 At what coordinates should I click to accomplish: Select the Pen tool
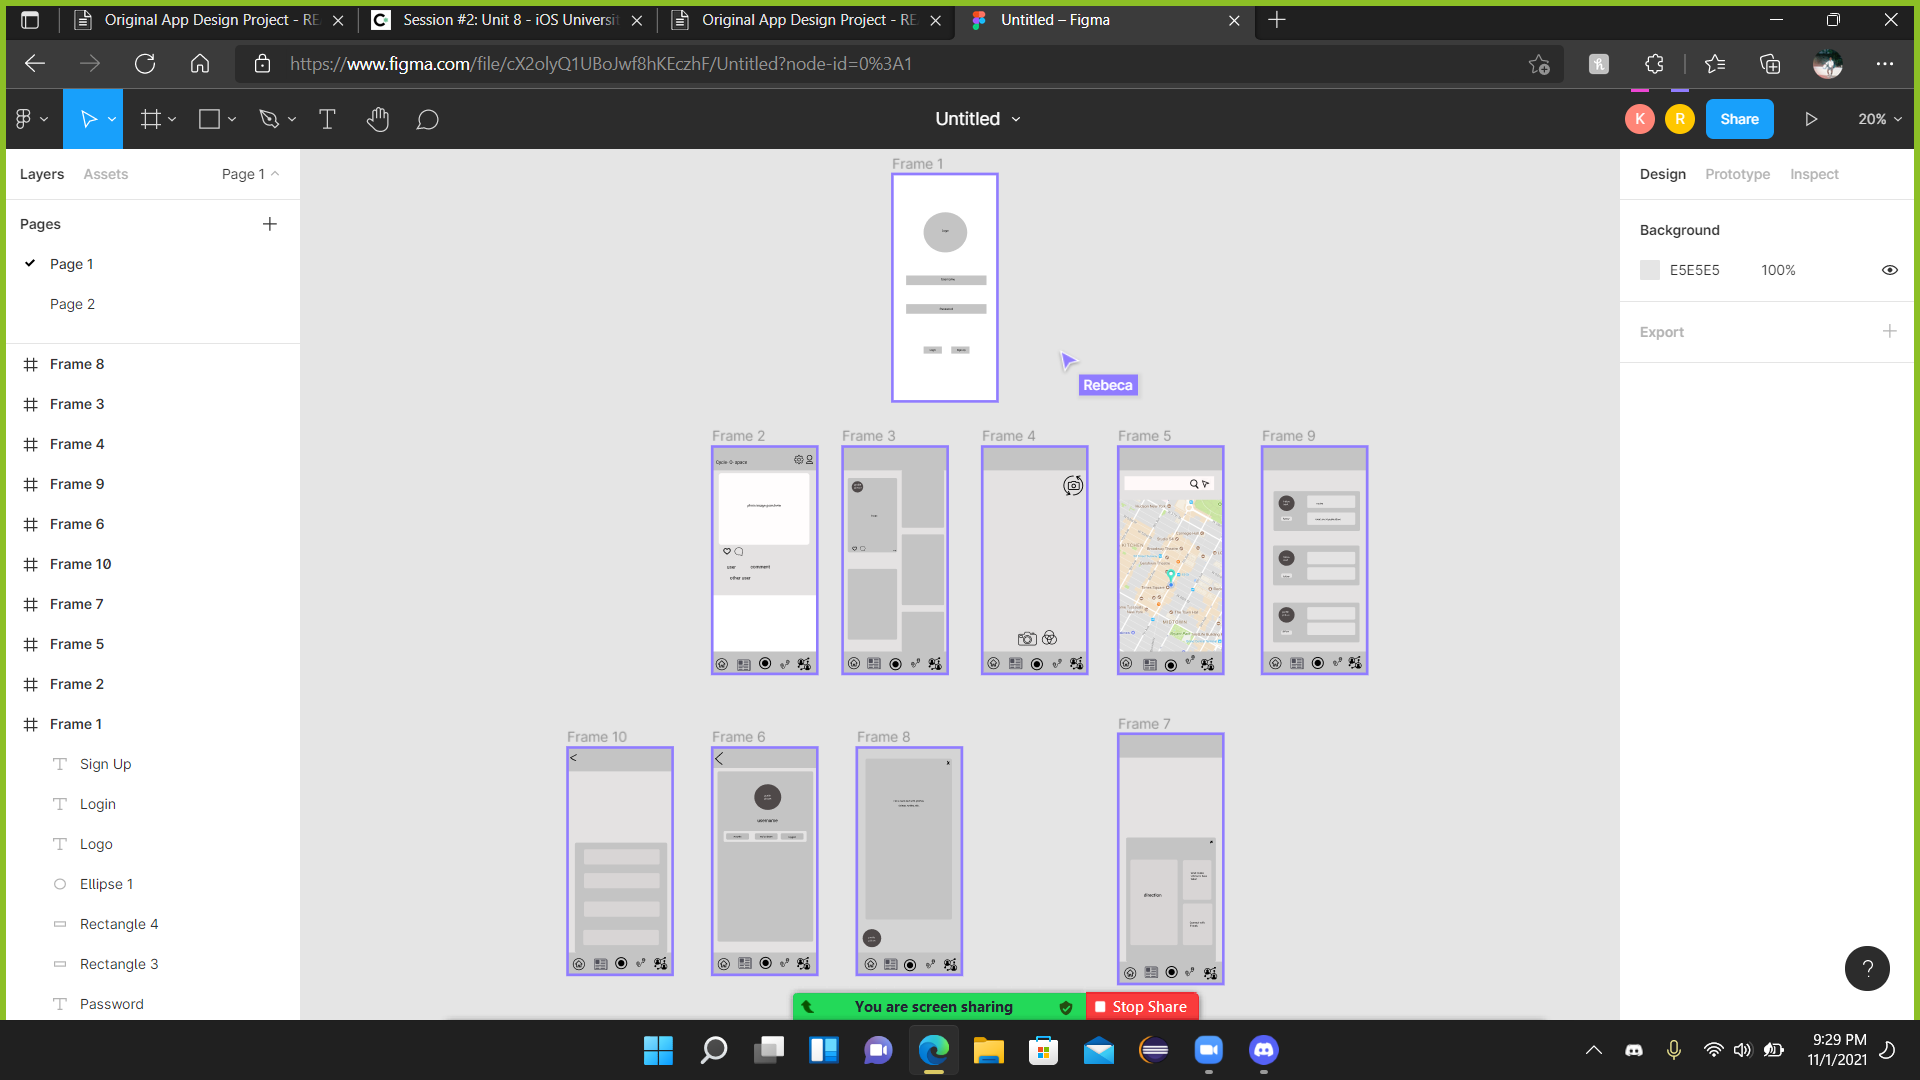269,119
